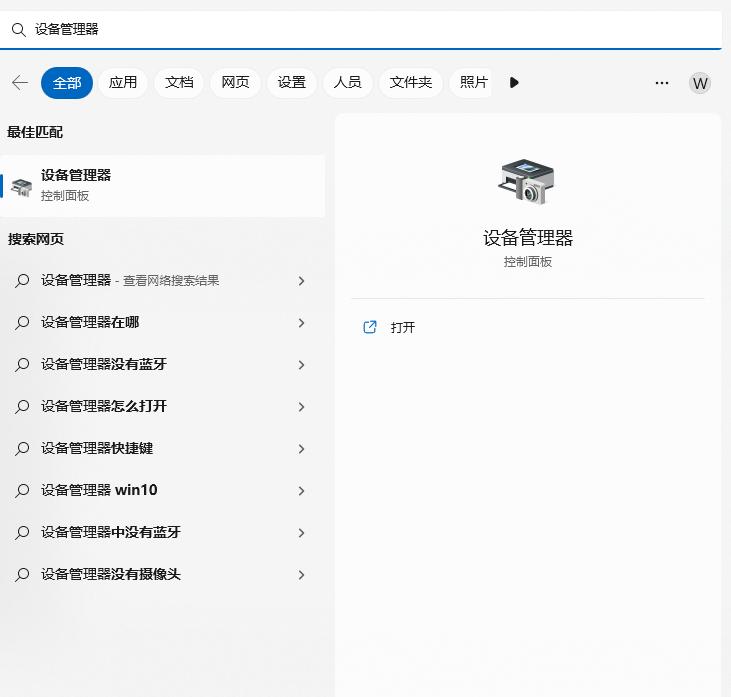The height and width of the screenshot is (697, 731).
Task: Click the small Device Manager icon in best match
Action: (x=21, y=186)
